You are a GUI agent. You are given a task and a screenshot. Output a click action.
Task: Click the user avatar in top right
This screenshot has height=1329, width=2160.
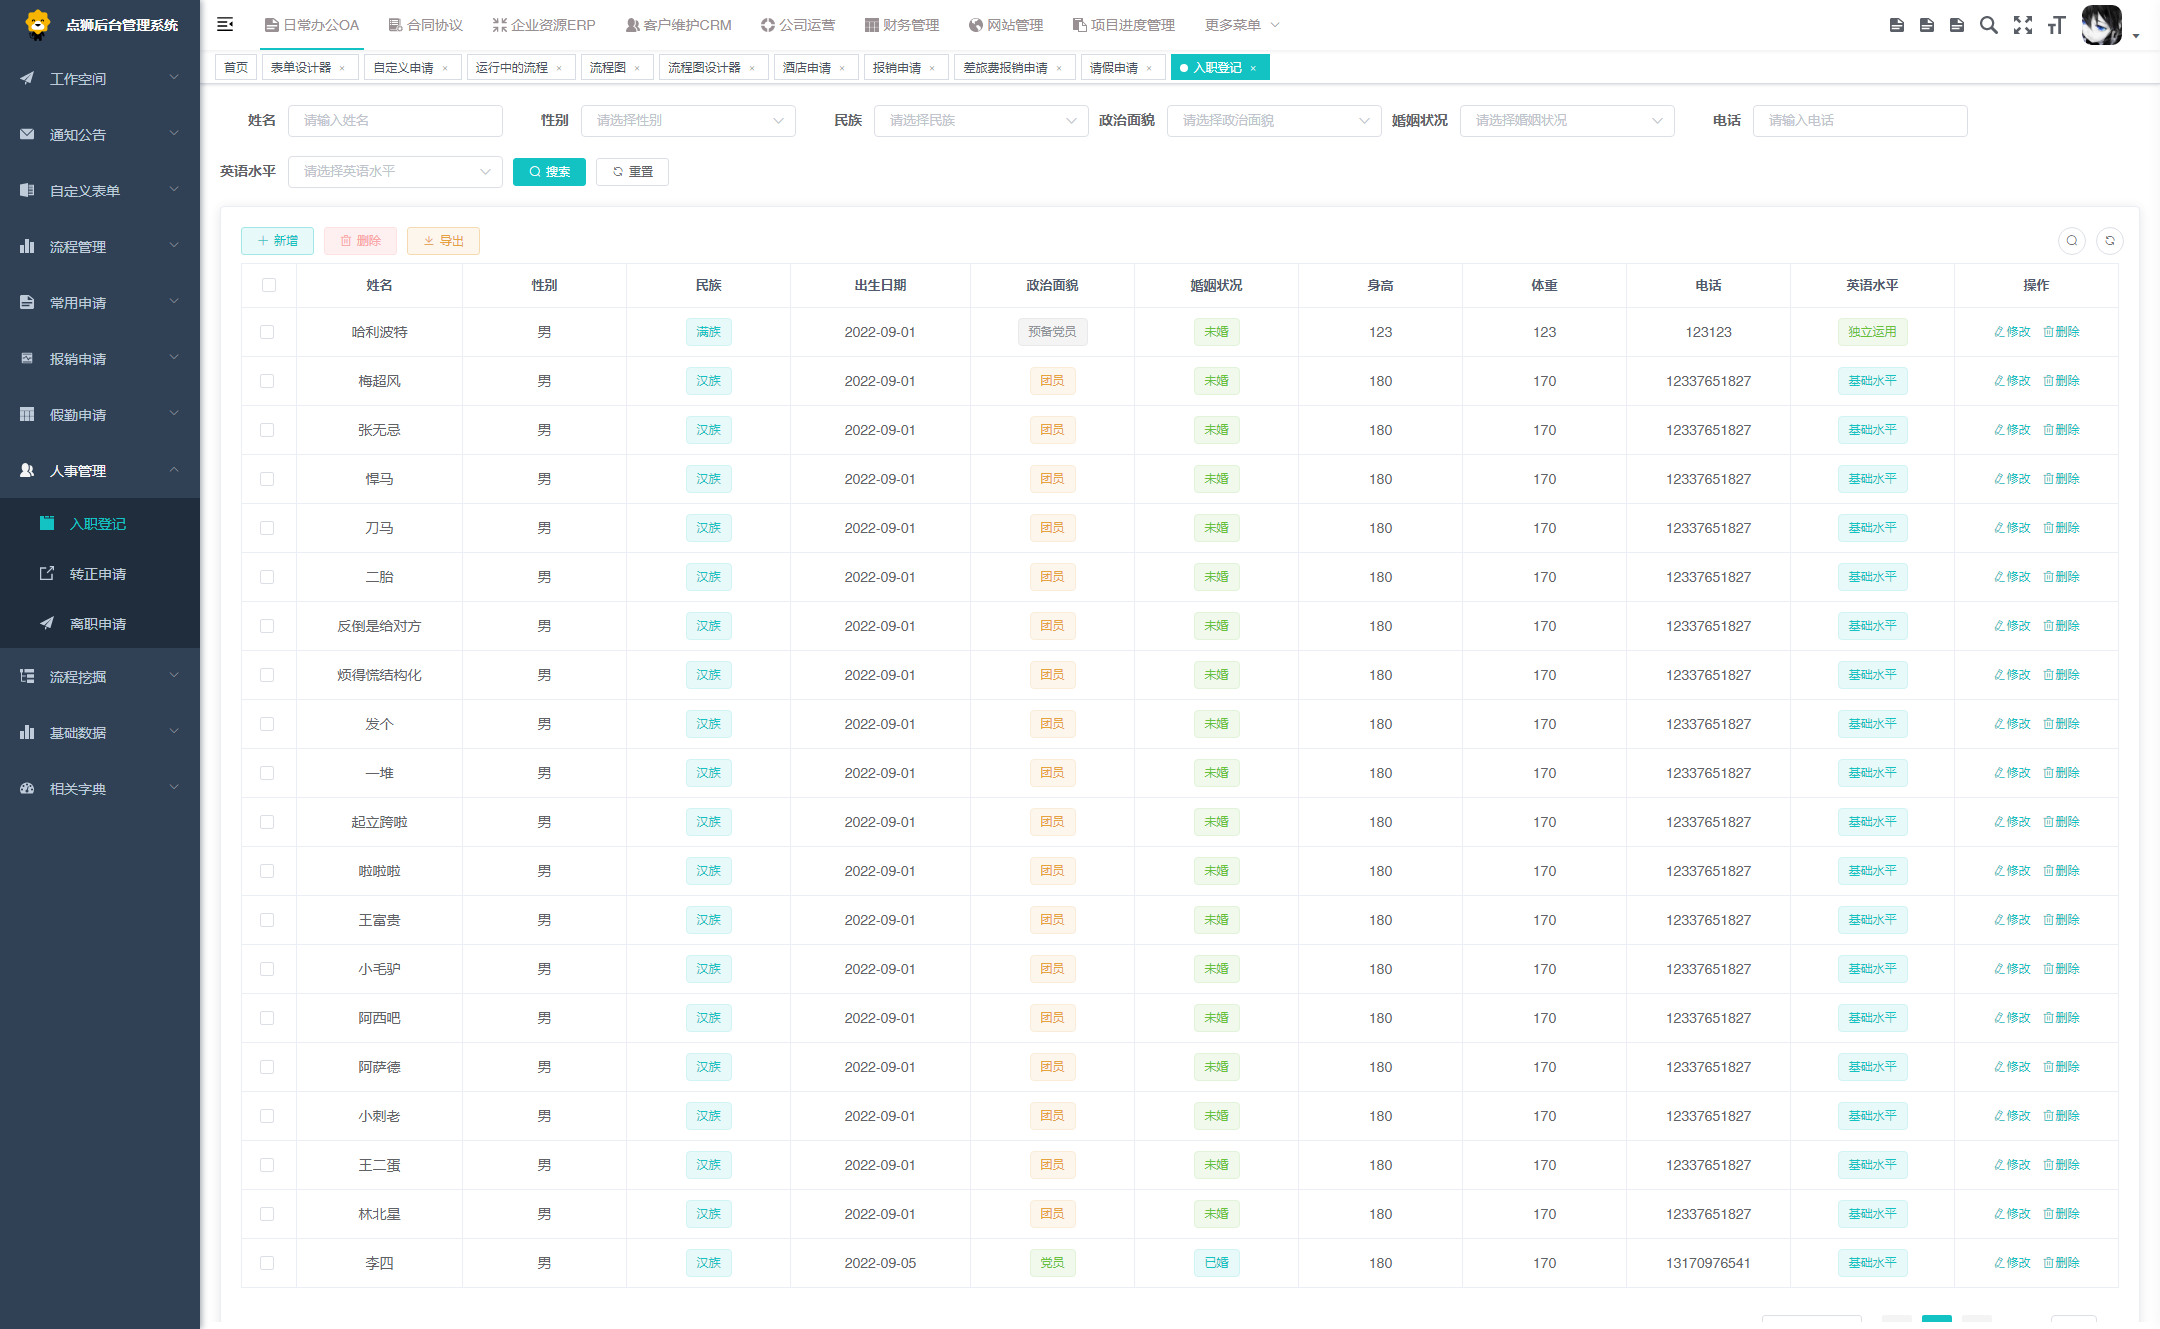click(2101, 25)
